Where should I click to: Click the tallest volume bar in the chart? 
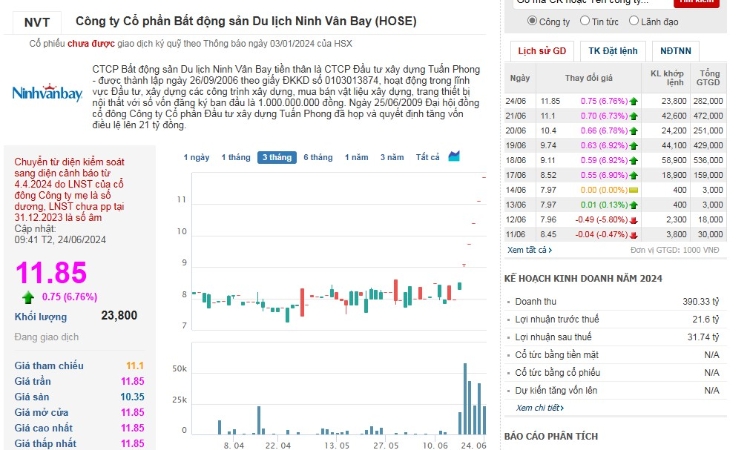pos(465,398)
